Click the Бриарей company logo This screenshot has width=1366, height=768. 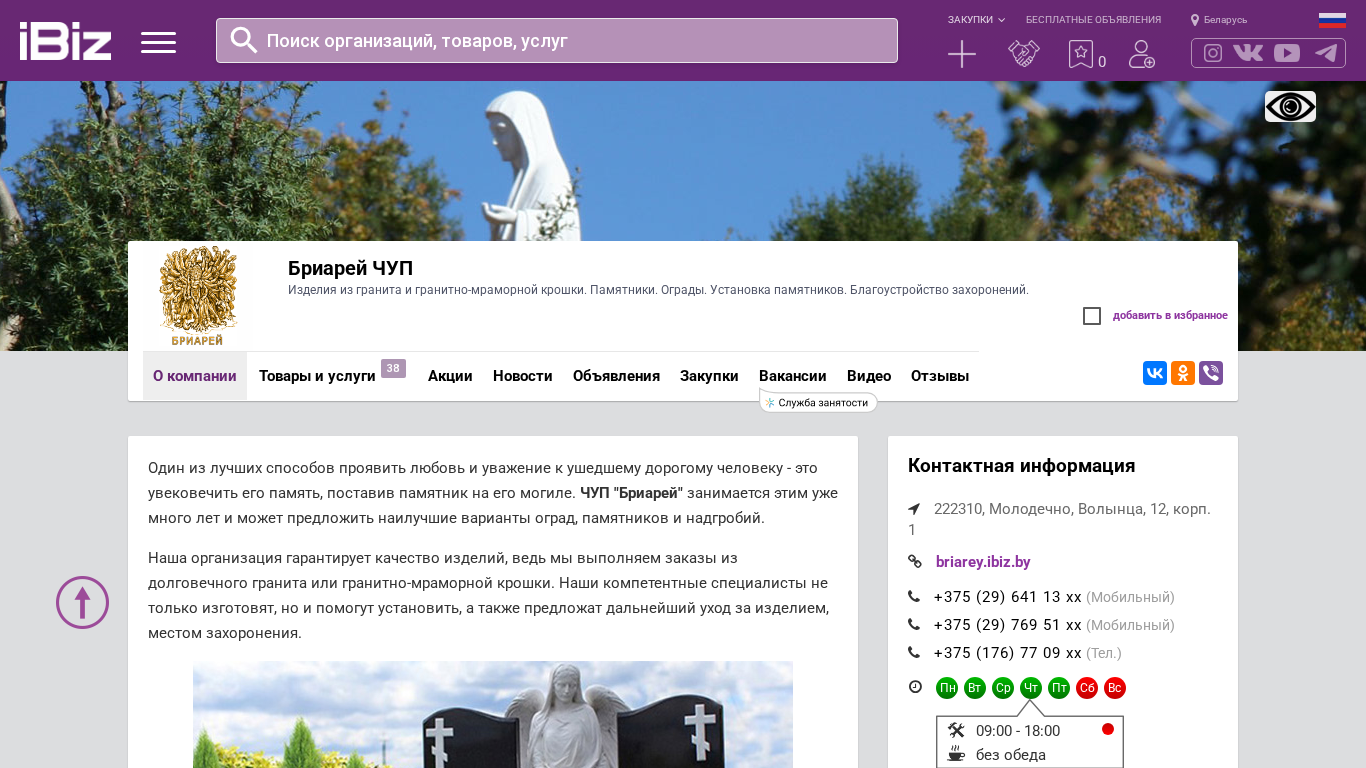click(x=198, y=296)
